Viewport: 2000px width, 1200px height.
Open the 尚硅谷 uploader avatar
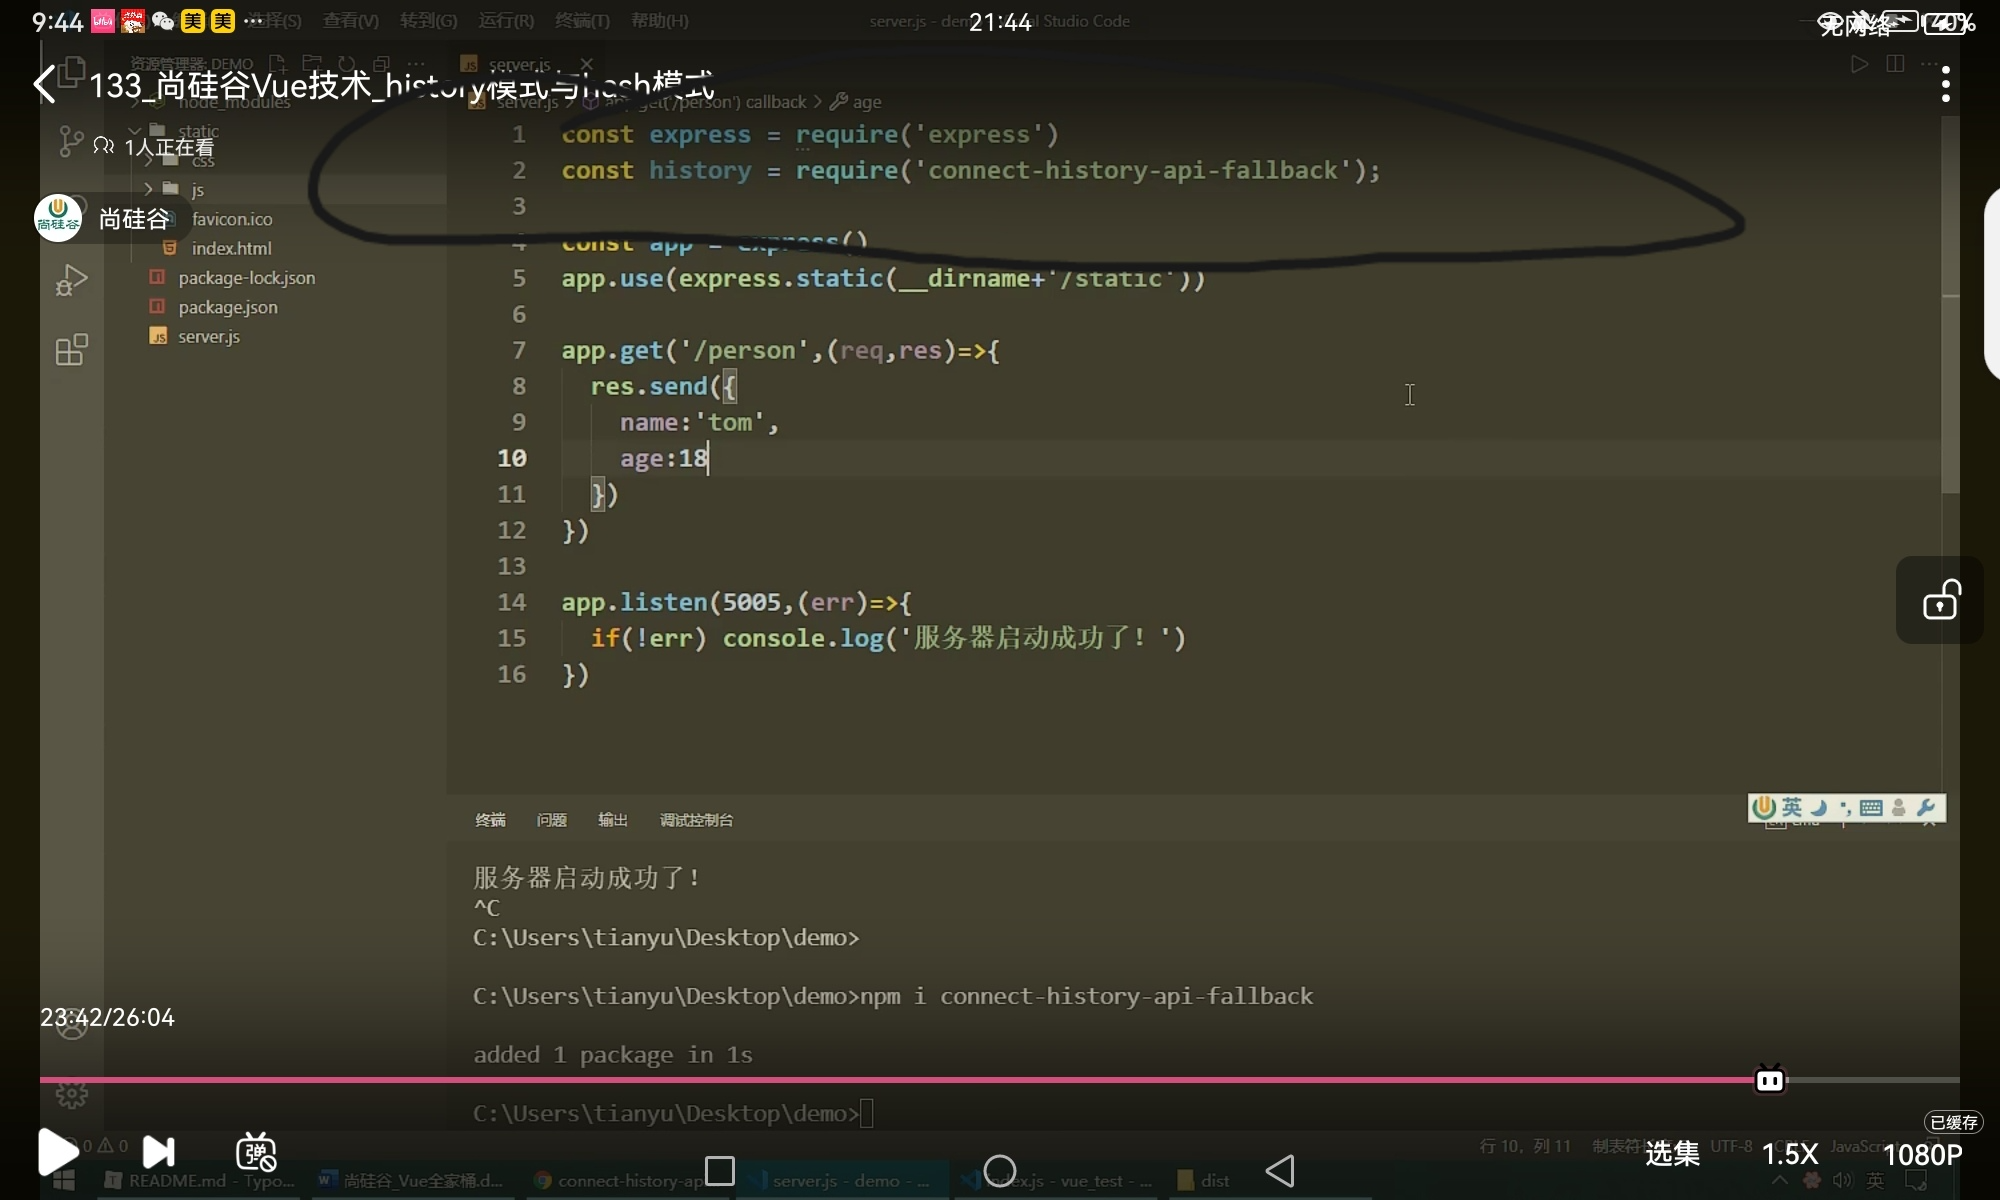click(x=58, y=218)
